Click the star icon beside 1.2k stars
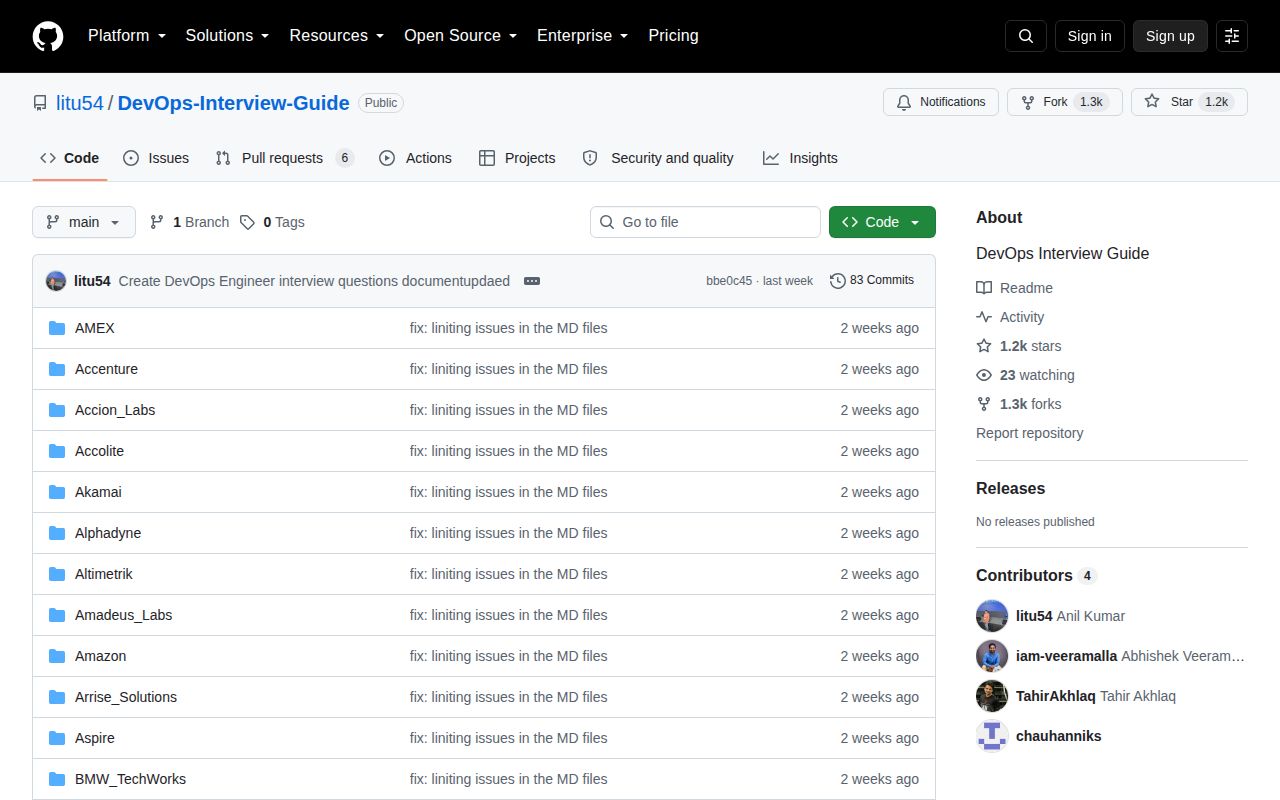Viewport: 1280px width, 800px height. (x=984, y=346)
